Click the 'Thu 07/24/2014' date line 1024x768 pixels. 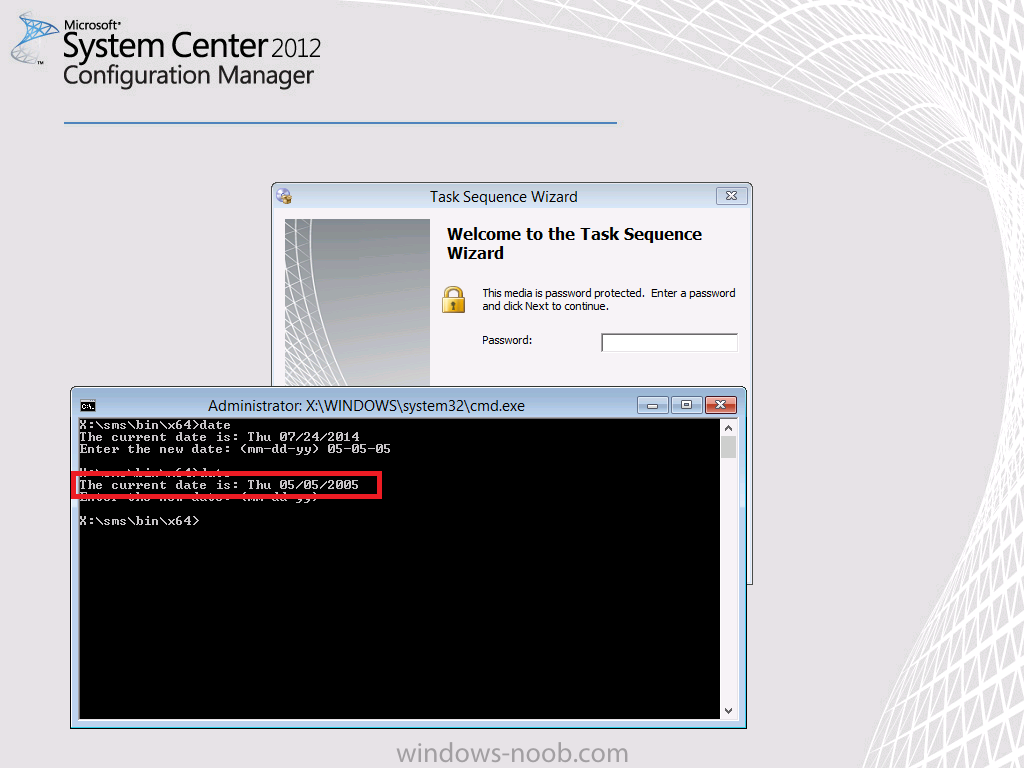coord(219,437)
